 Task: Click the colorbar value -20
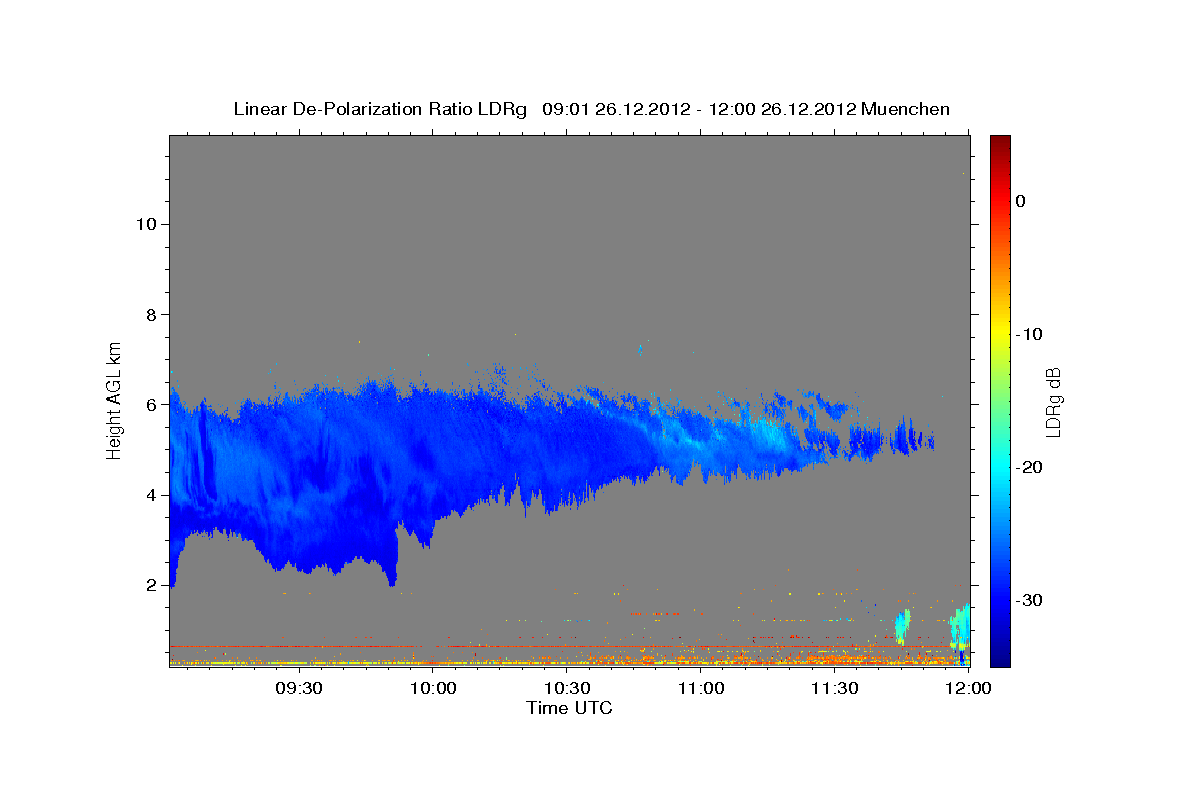coord(1028,467)
